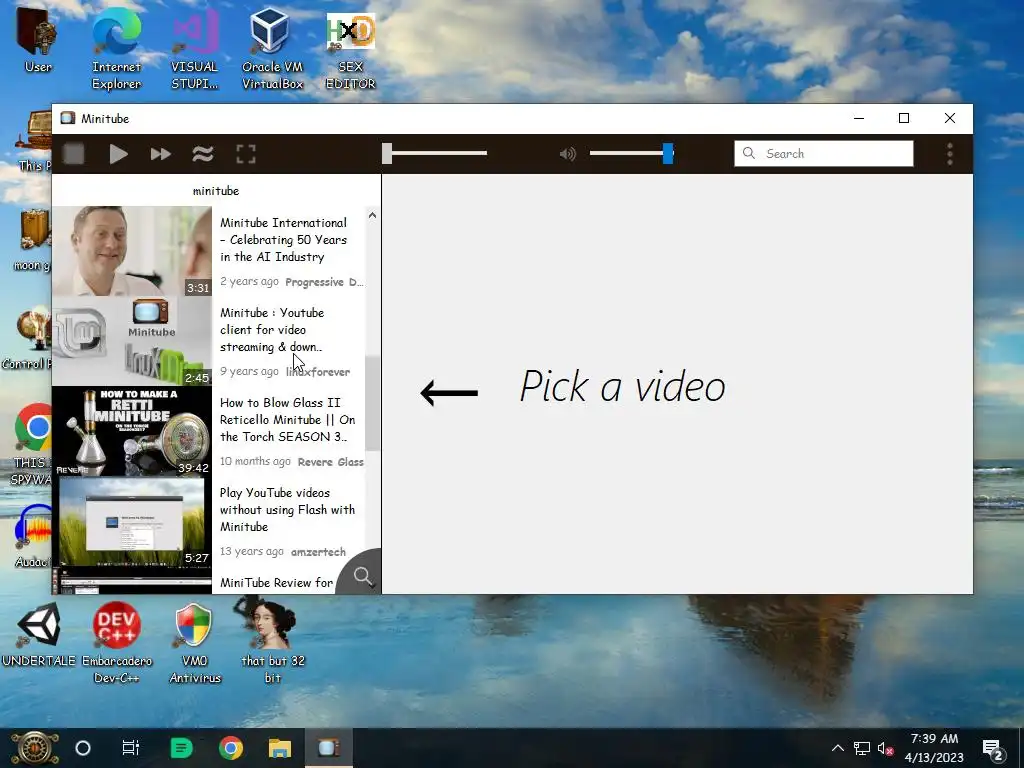The height and width of the screenshot is (768, 1024).
Task: Select 'Minitube International' video title
Action: coord(283,240)
